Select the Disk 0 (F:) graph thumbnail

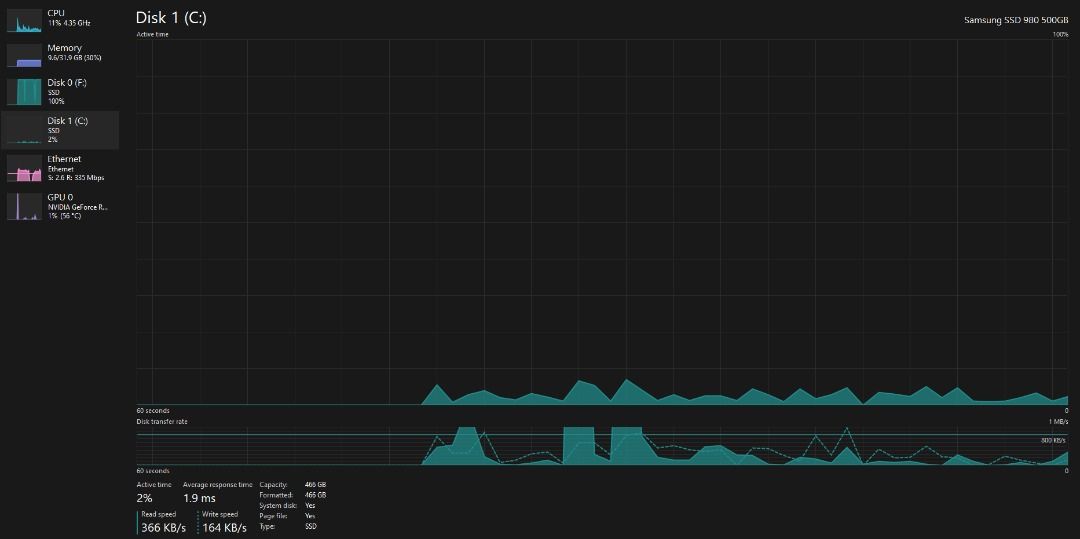pos(24,92)
